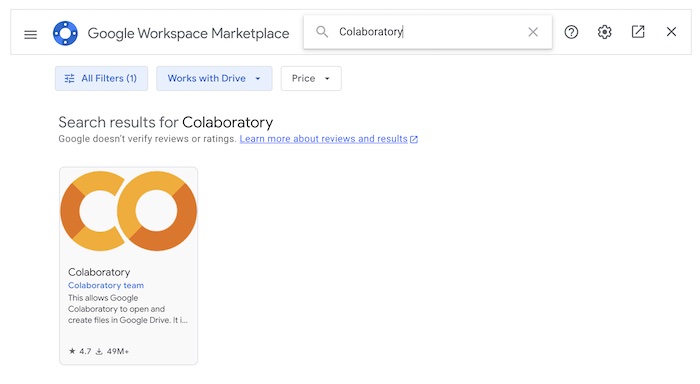Expand the Price filter dropdown
Screen dimensions: 700x384
tap(311, 79)
